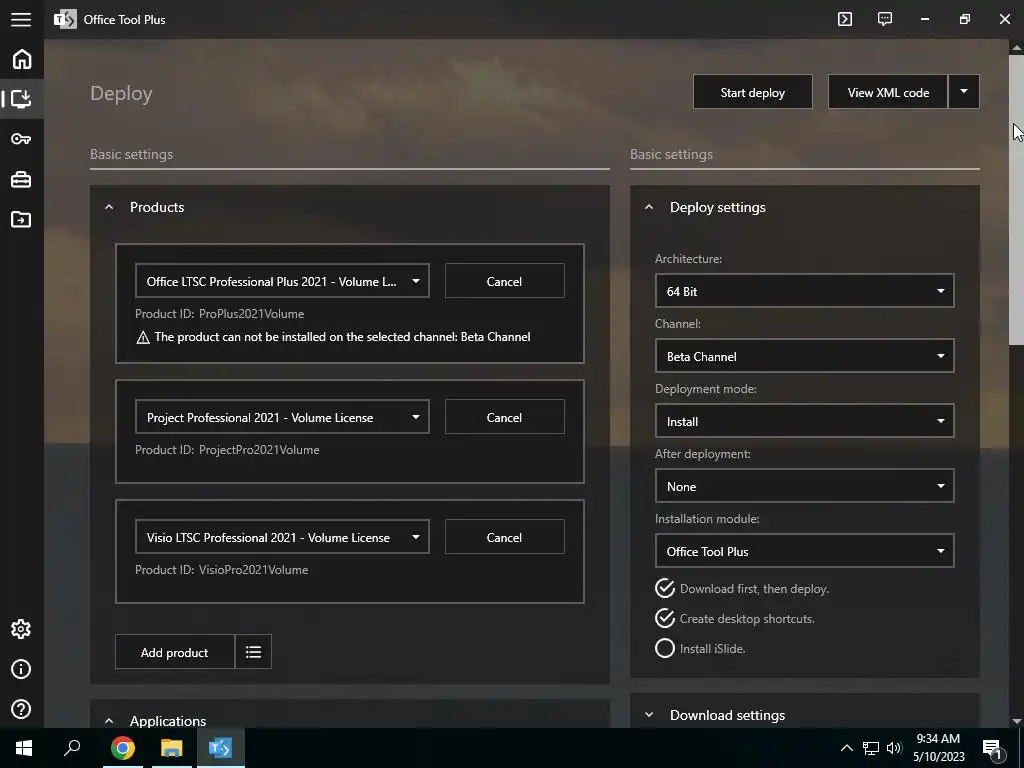
Task: Show hidden system tray icons
Action: tap(846, 748)
